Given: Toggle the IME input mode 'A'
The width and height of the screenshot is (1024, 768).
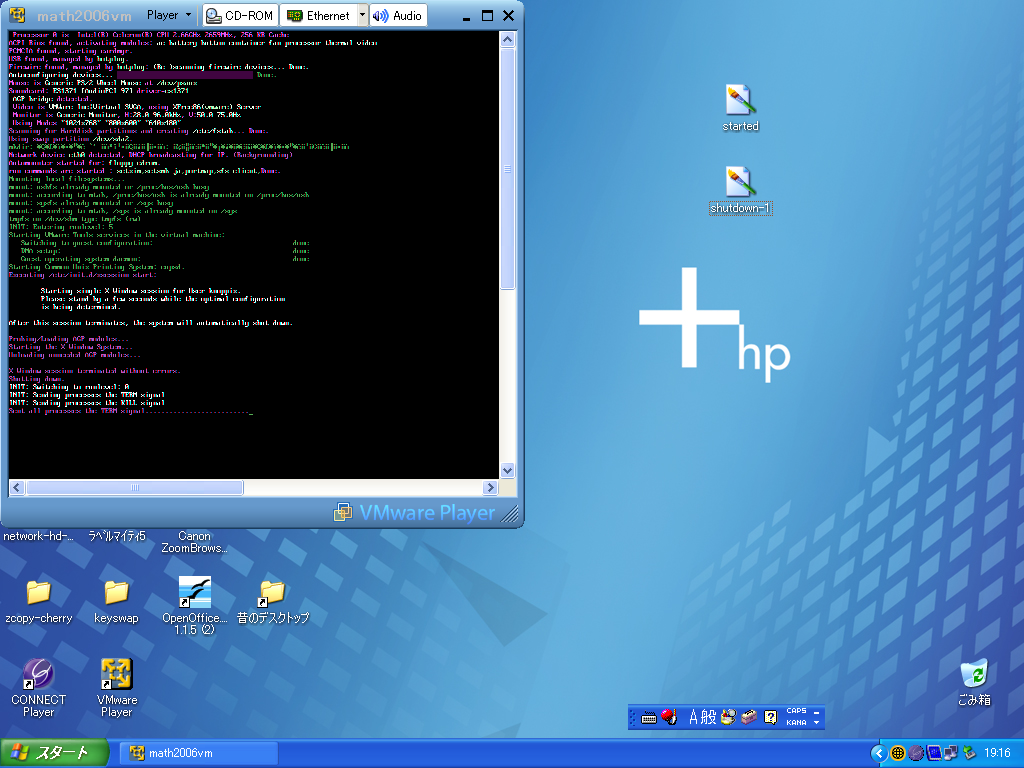Looking at the screenshot, I should (694, 717).
